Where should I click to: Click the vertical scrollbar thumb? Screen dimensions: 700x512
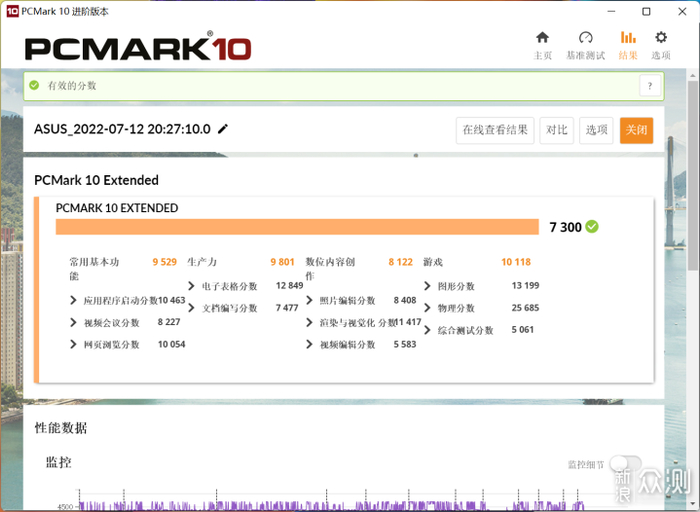(x=692, y=176)
